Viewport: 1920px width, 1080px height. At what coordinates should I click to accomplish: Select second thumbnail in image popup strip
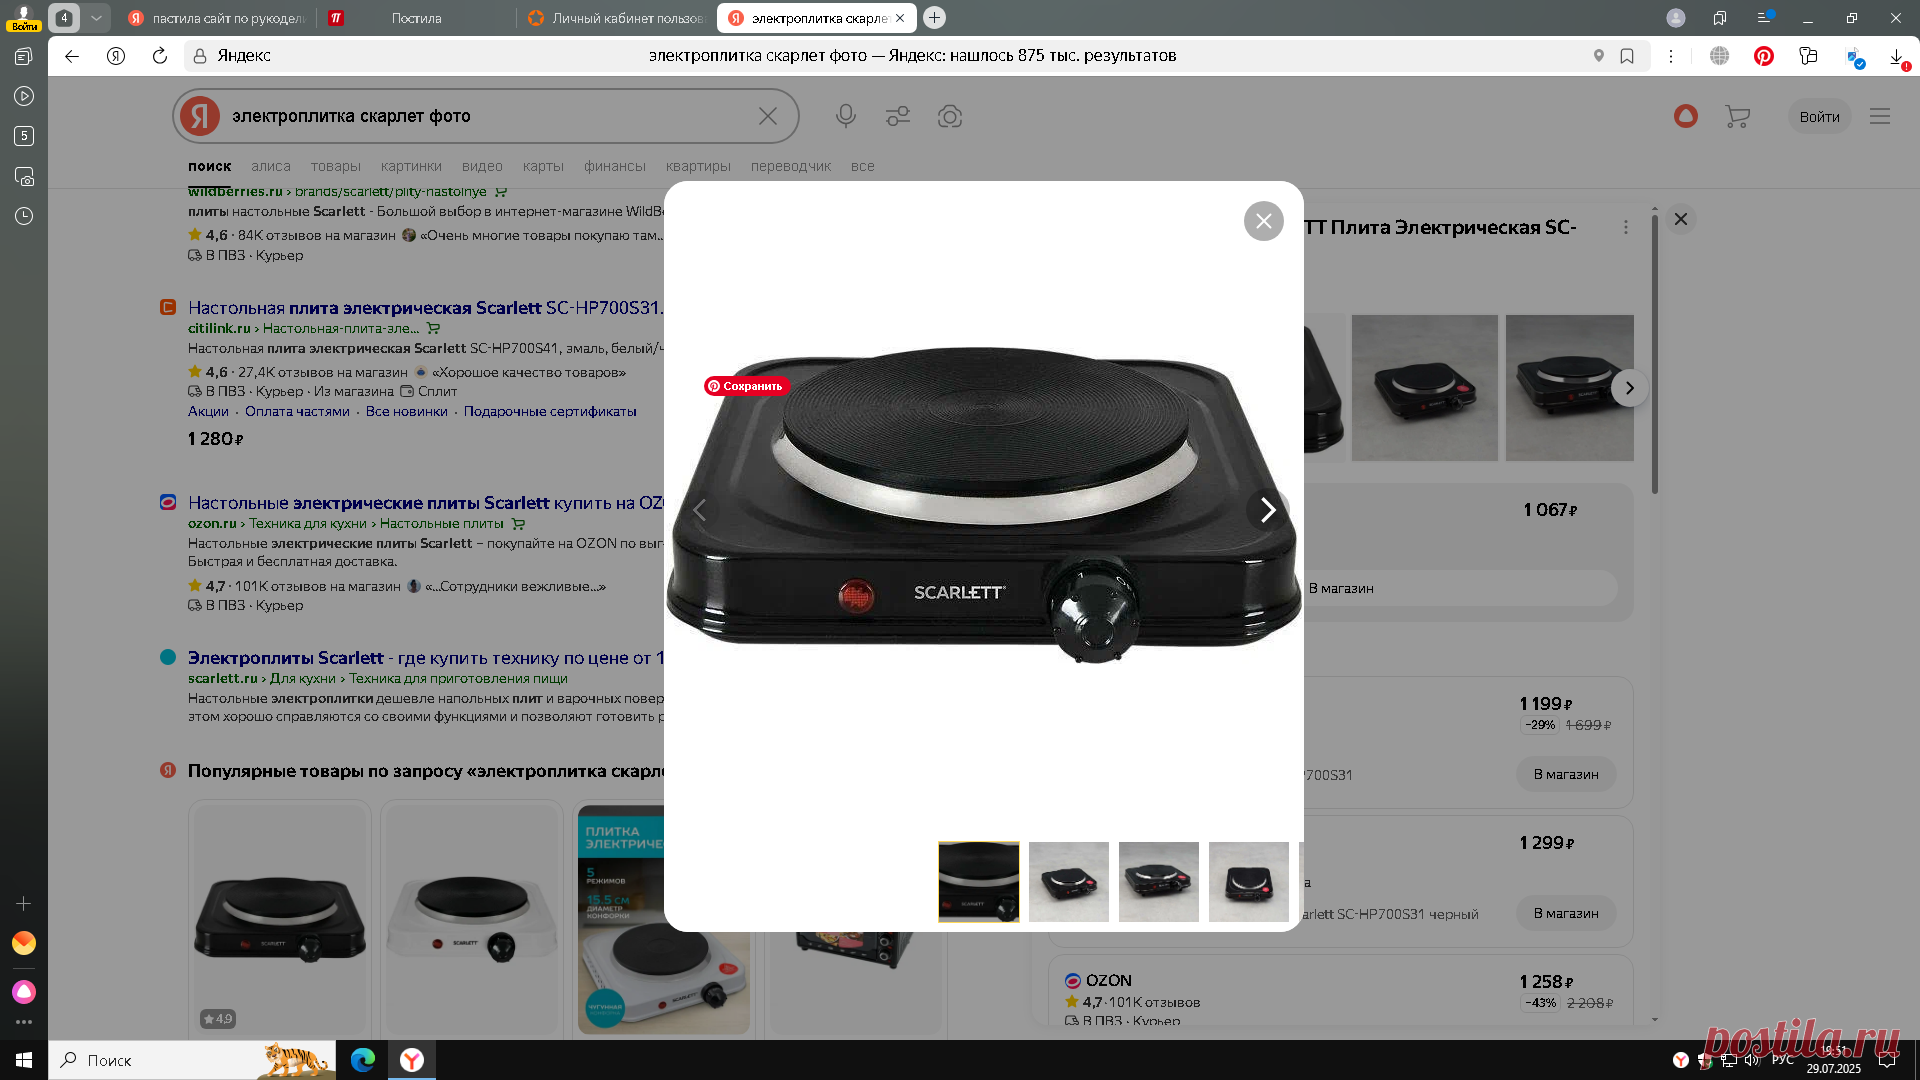point(1069,882)
